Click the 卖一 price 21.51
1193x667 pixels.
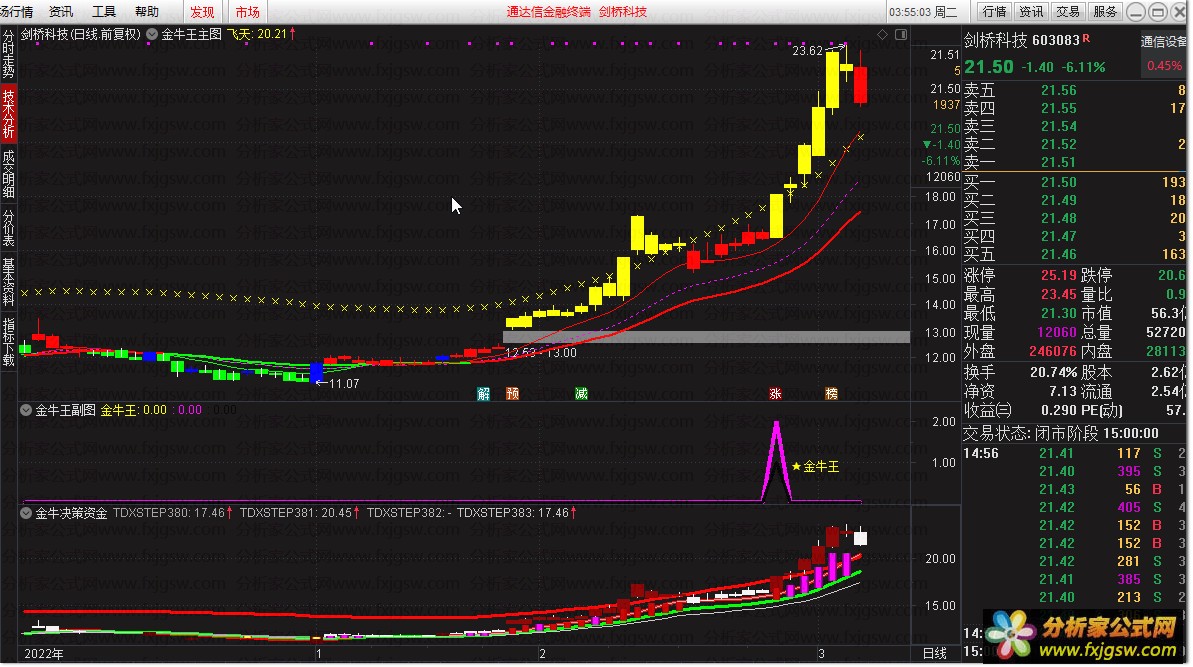point(1058,162)
